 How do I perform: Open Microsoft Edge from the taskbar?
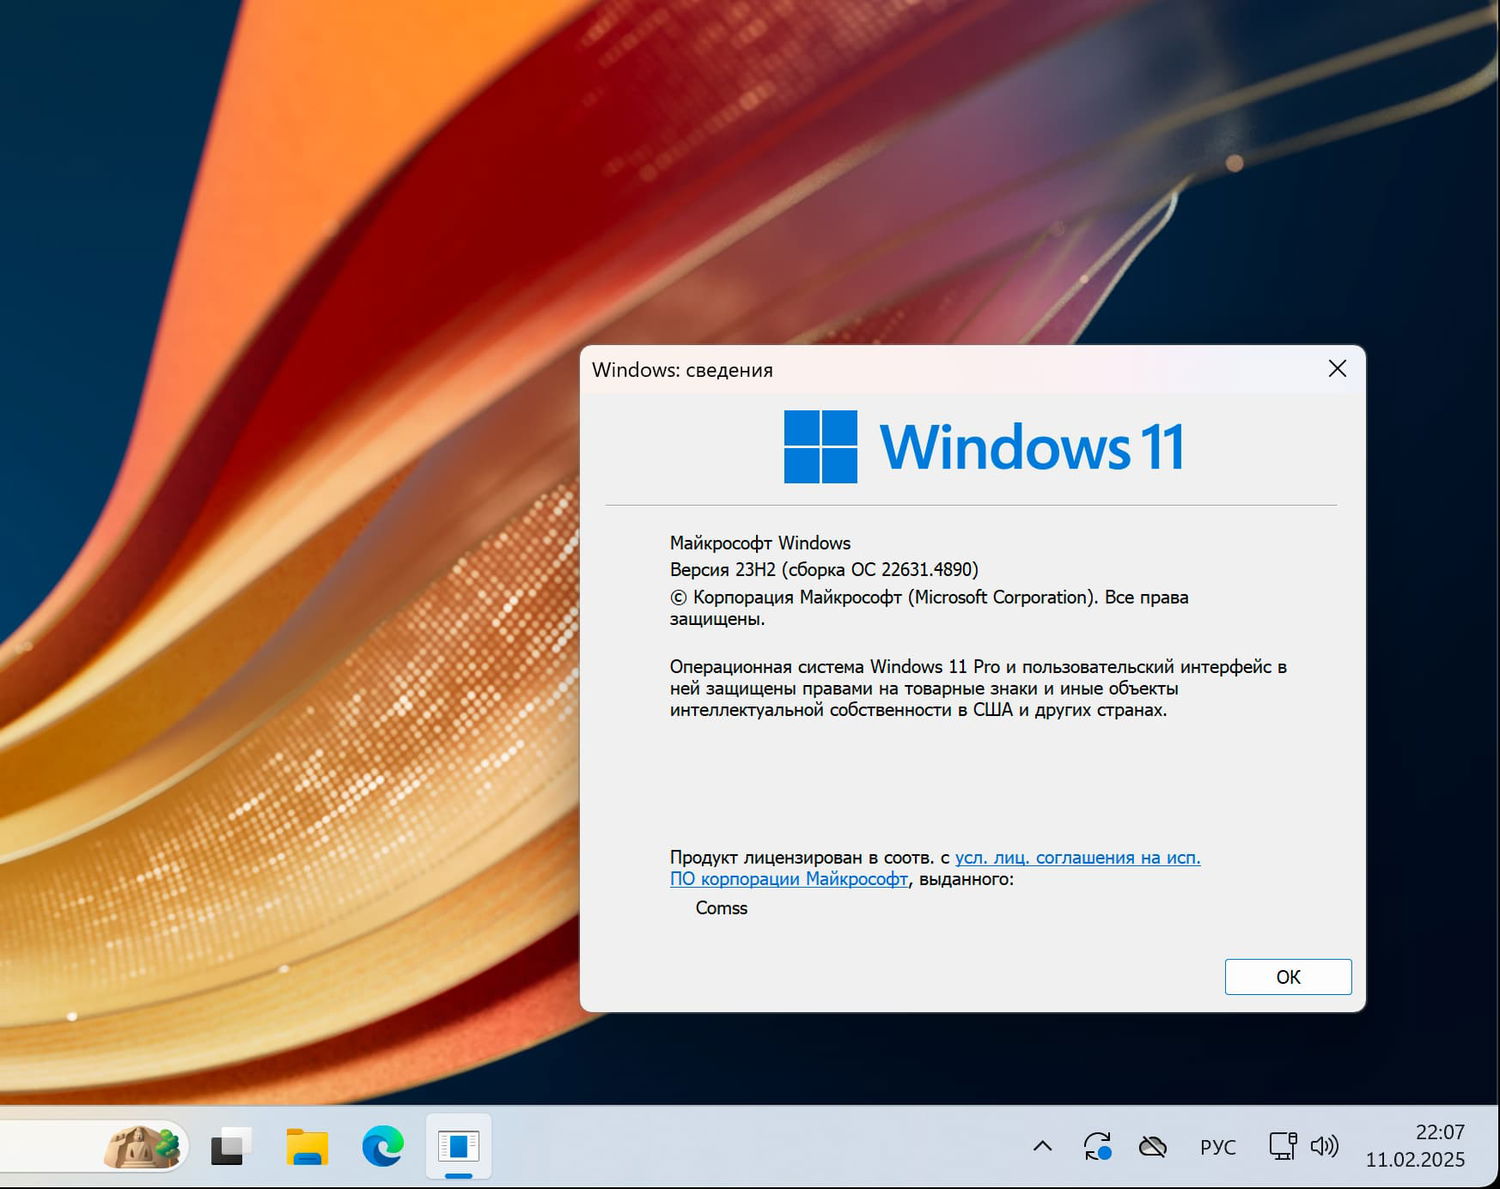coord(381,1146)
